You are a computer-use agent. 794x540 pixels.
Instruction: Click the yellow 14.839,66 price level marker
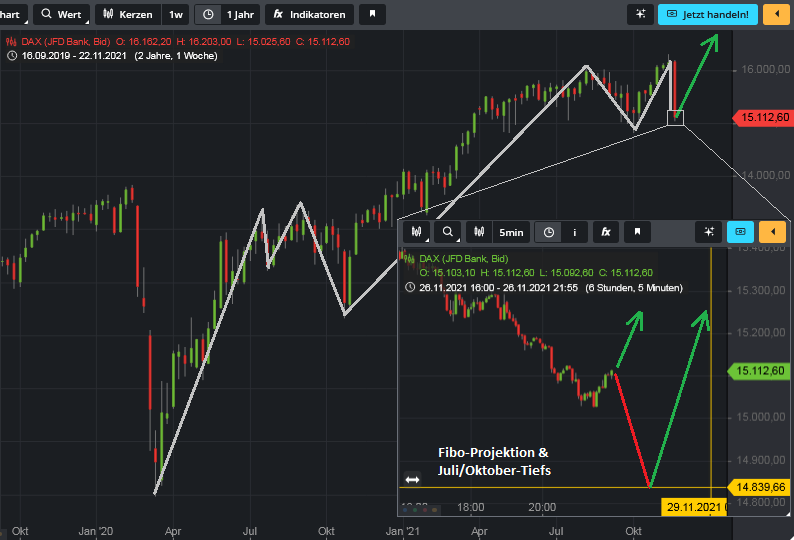point(759,487)
